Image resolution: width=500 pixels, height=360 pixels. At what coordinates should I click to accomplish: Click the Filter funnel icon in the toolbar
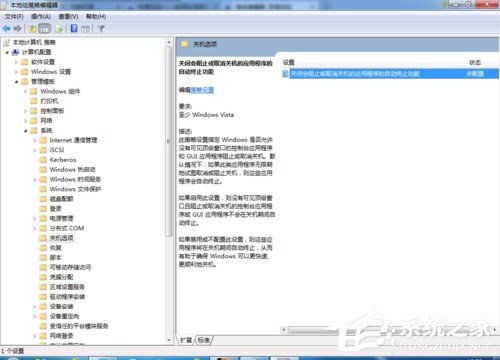point(101,29)
